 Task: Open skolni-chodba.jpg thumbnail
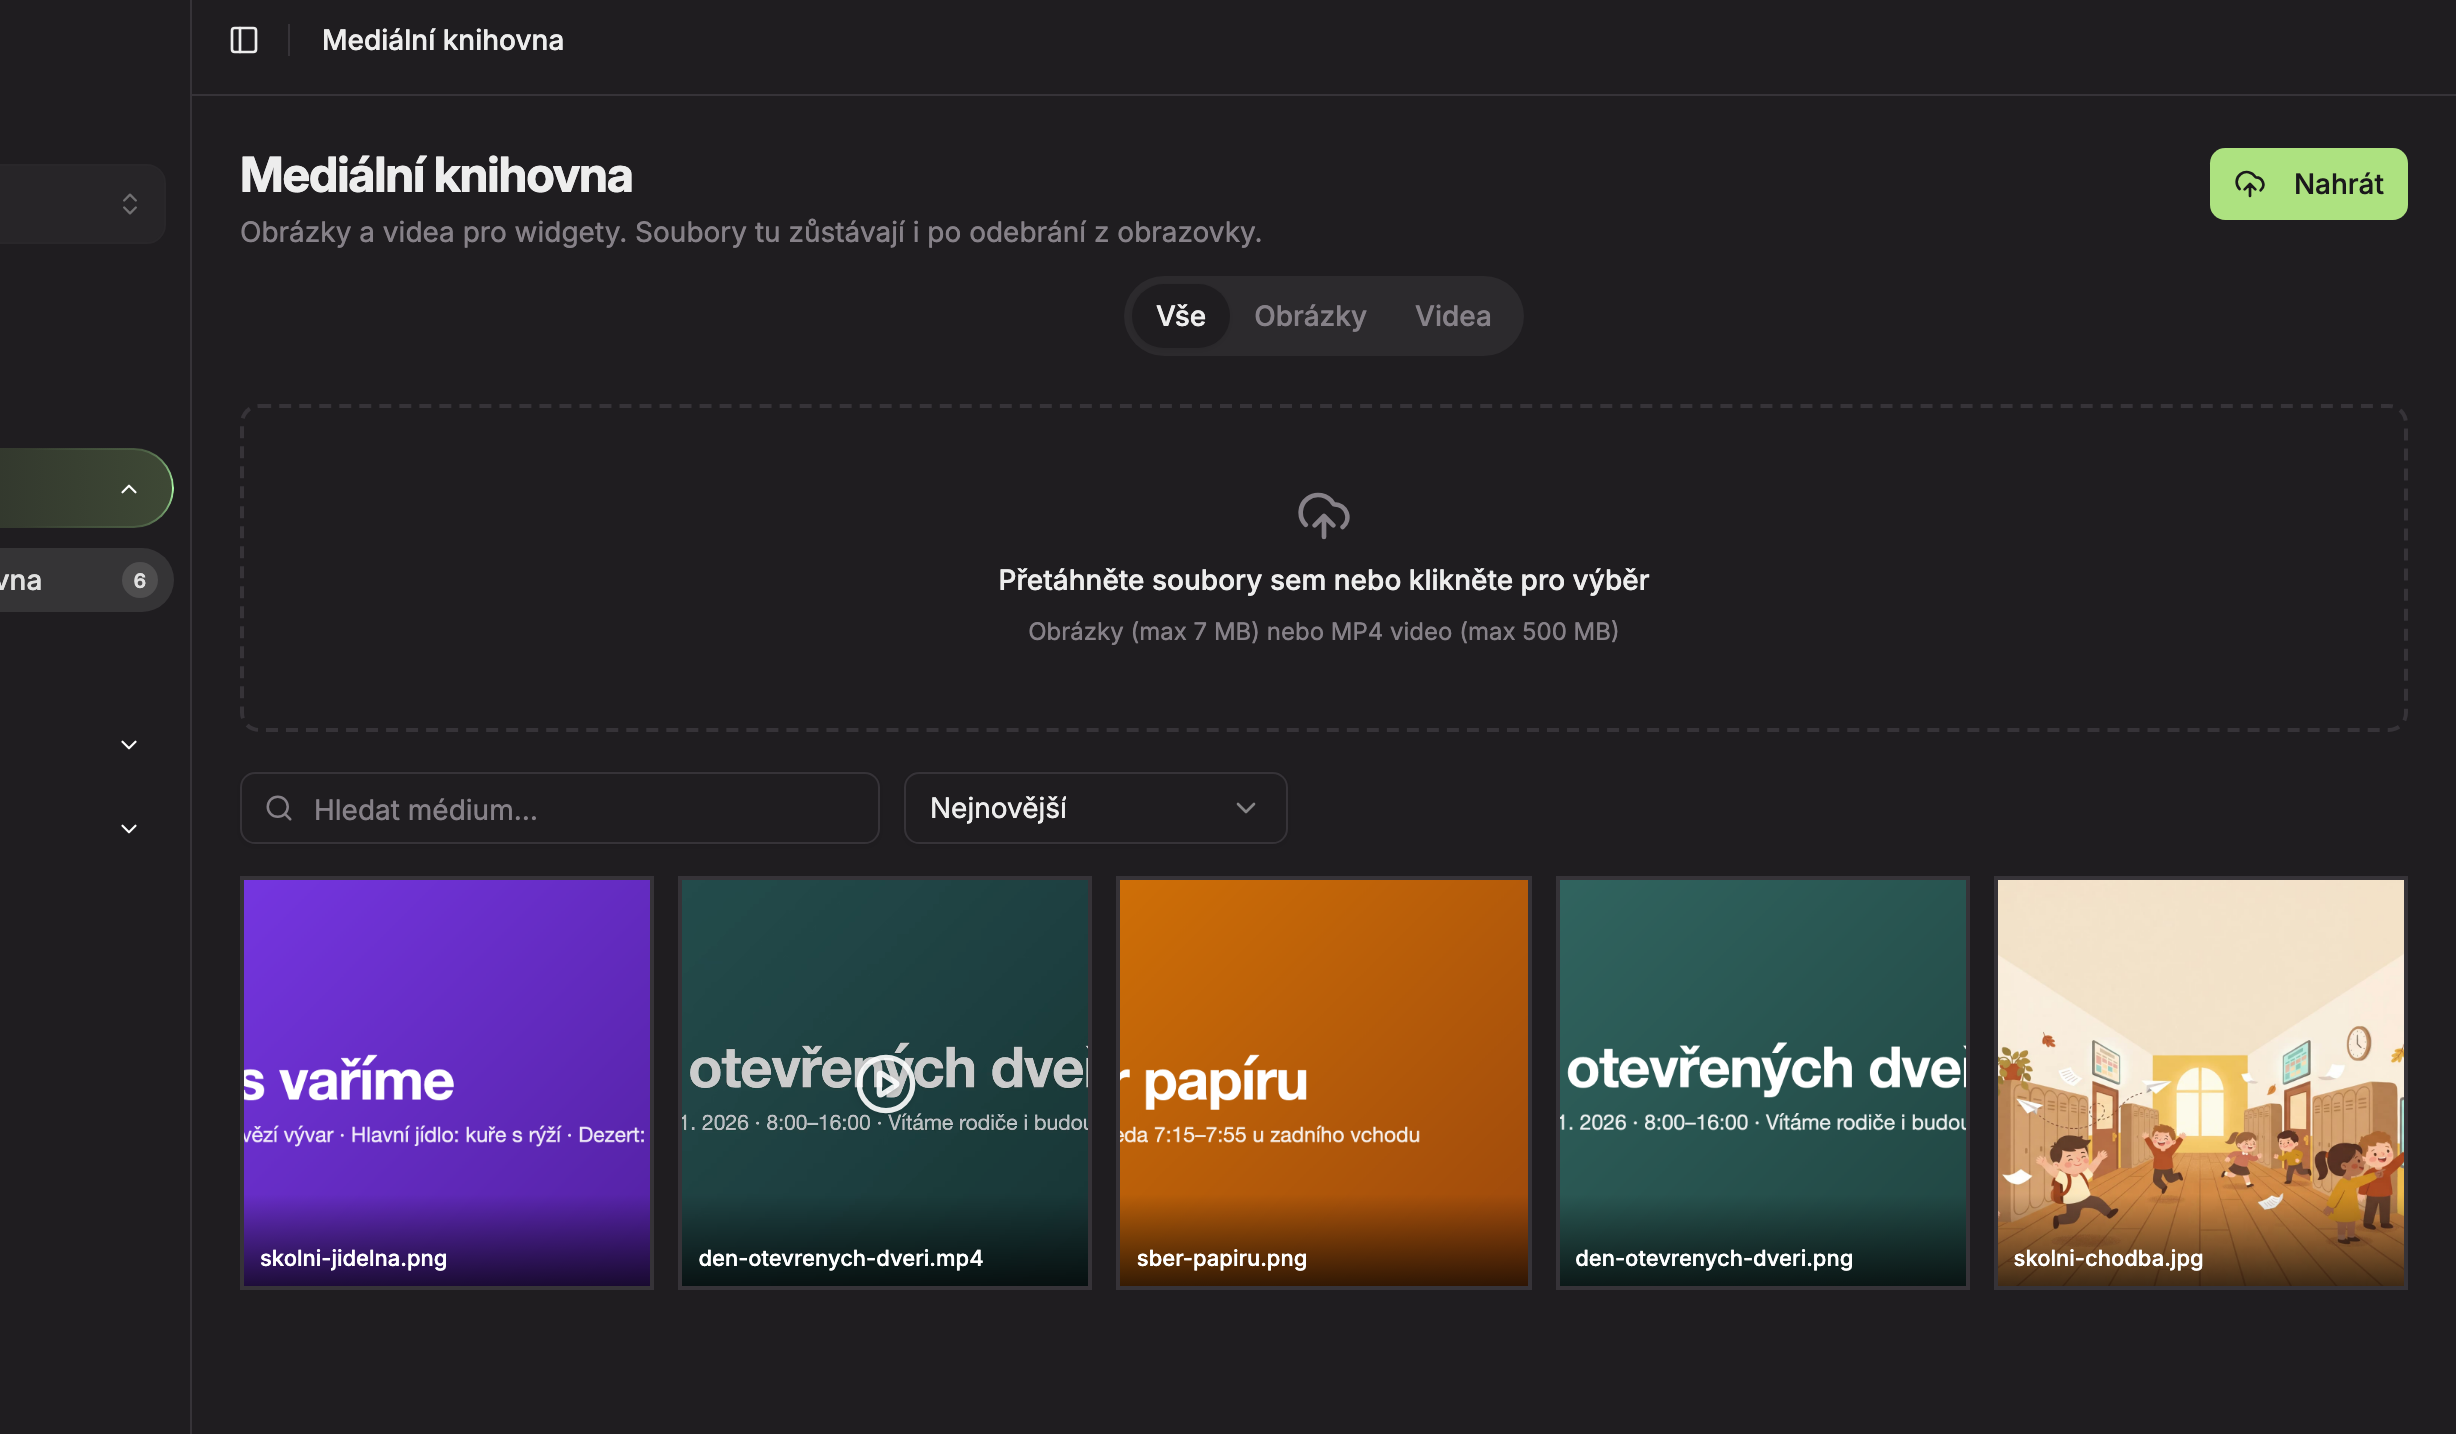(x=2200, y=1083)
